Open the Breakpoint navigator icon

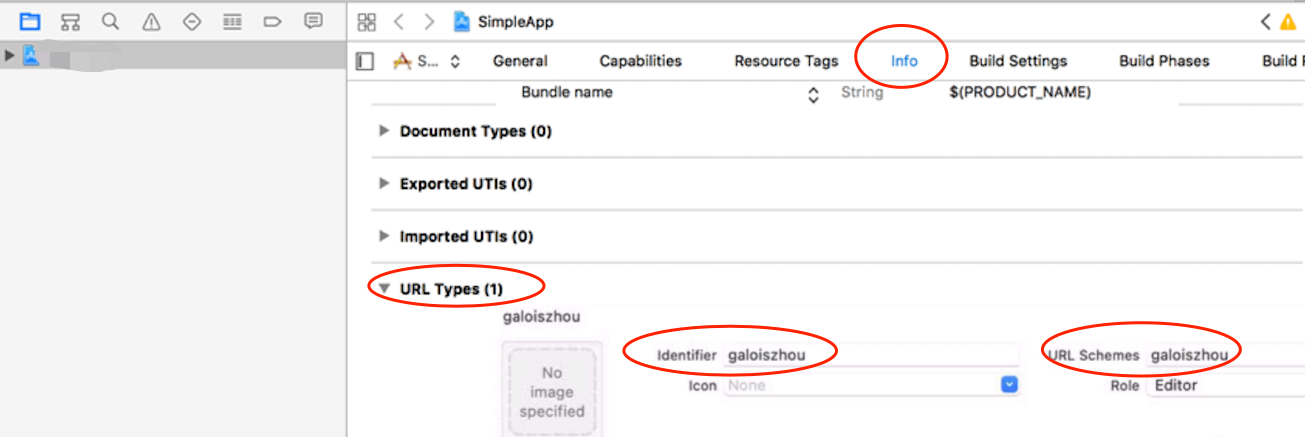tap(272, 21)
